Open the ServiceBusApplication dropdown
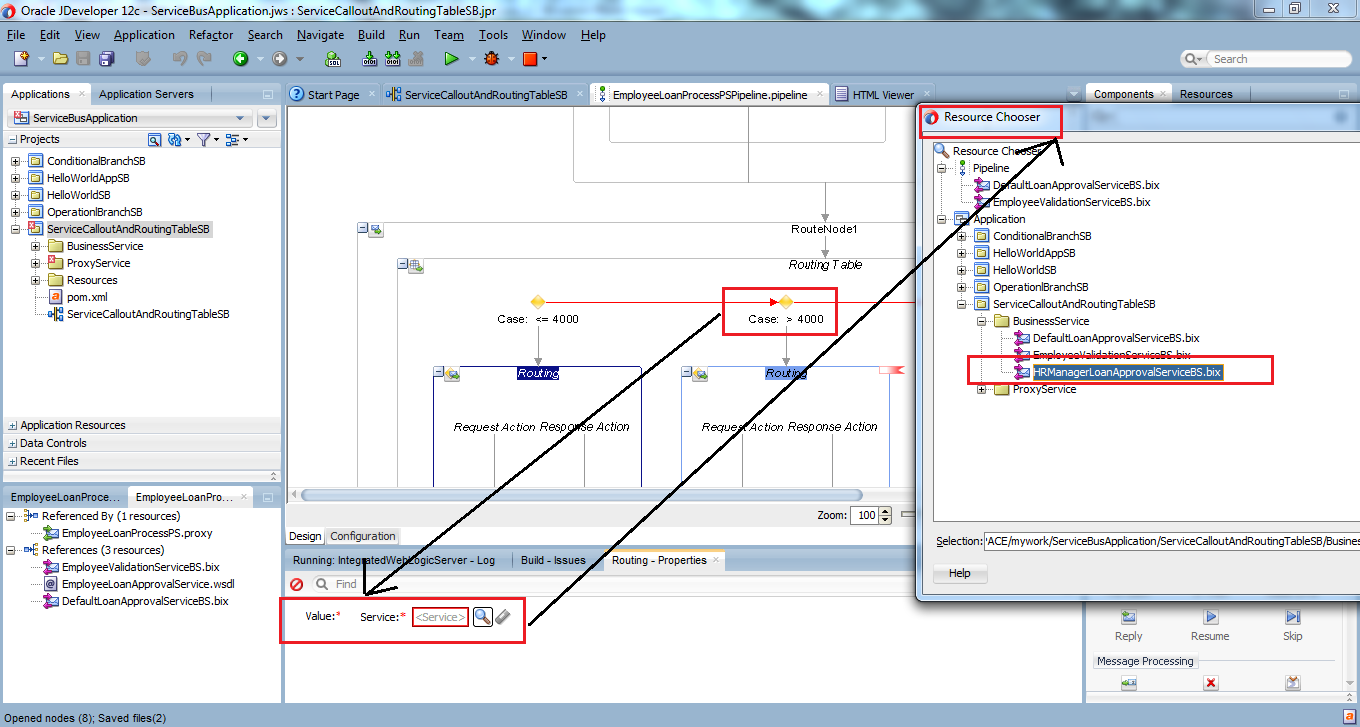Screen dimensions: 1360x727 (239, 118)
